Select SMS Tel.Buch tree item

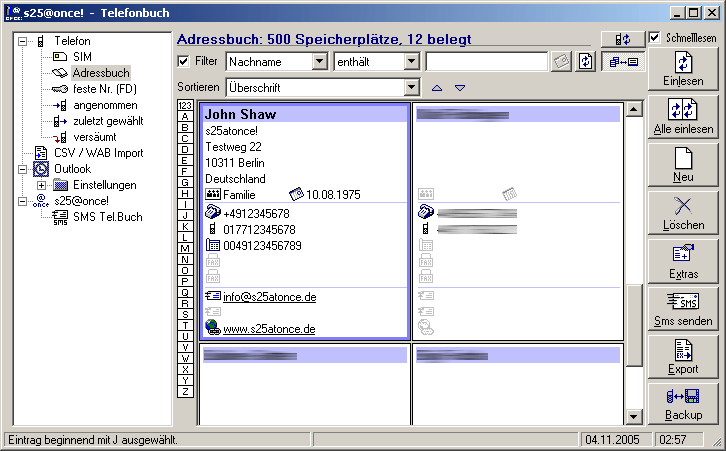pos(107,217)
